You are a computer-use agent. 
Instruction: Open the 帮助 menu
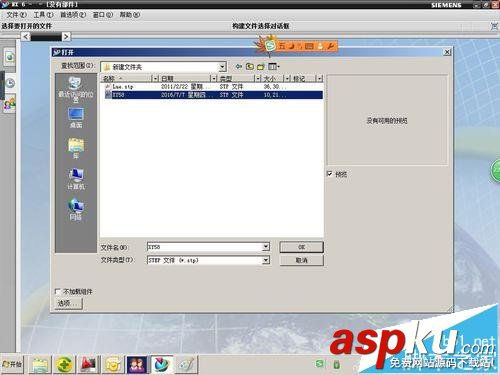[130, 15]
